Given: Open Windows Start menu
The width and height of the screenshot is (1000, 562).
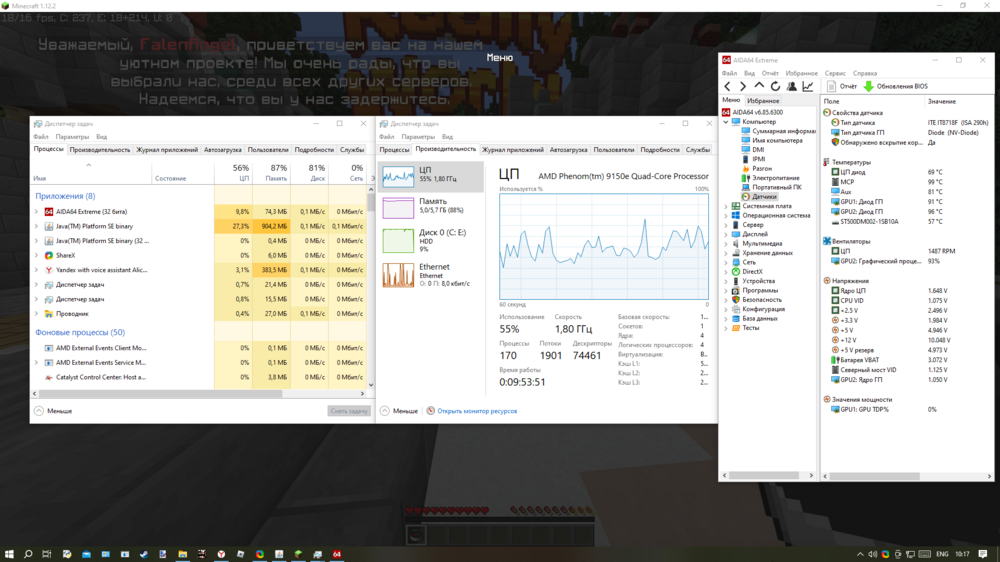Looking at the screenshot, I should pos(10,554).
